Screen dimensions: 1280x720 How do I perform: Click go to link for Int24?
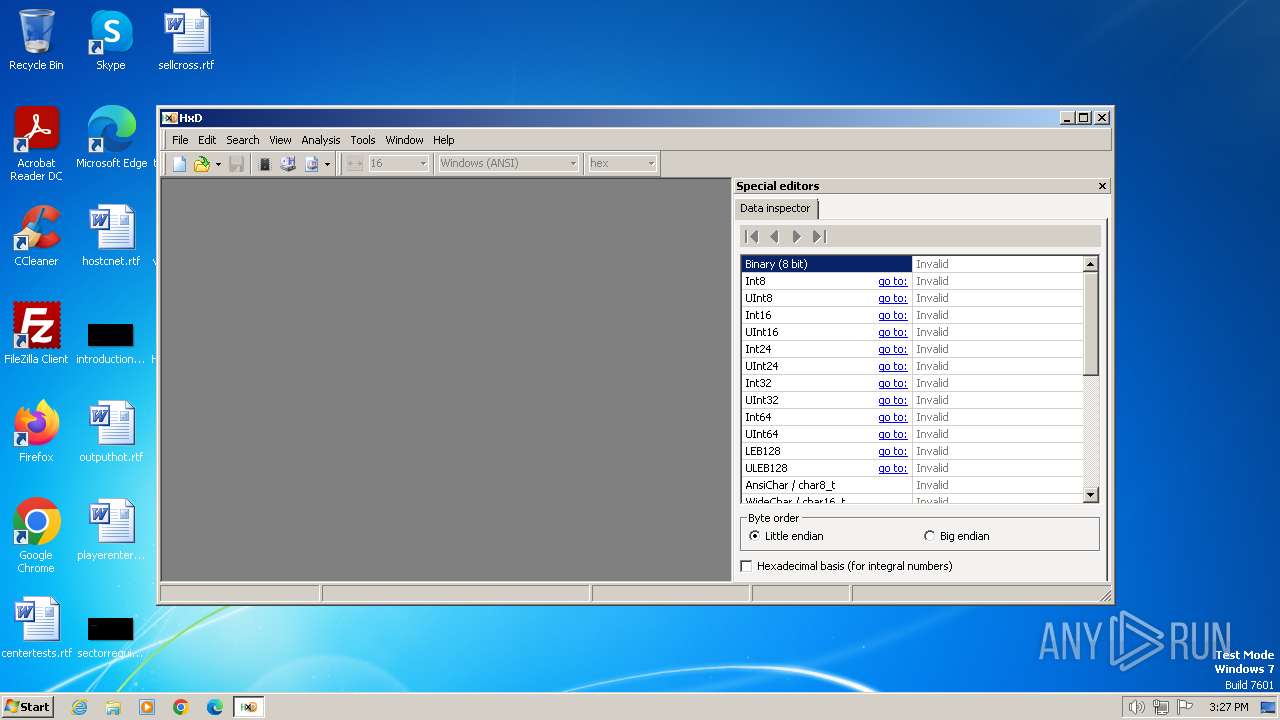pyautogui.click(x=893, y=349)
